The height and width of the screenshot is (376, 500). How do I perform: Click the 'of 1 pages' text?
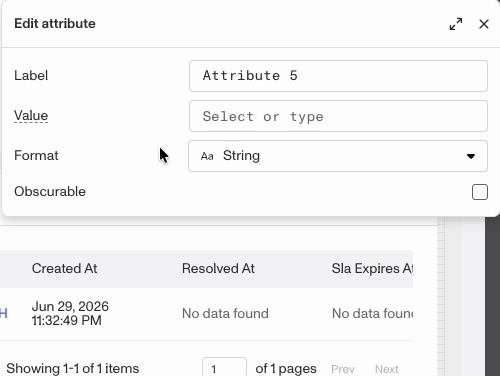[286, 368]
